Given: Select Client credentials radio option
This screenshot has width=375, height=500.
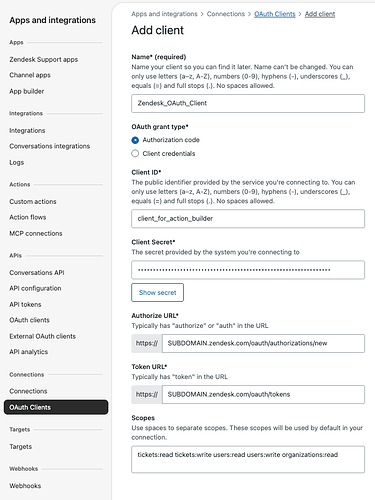Looking at the screenshot, I should [x=135, y=154].
